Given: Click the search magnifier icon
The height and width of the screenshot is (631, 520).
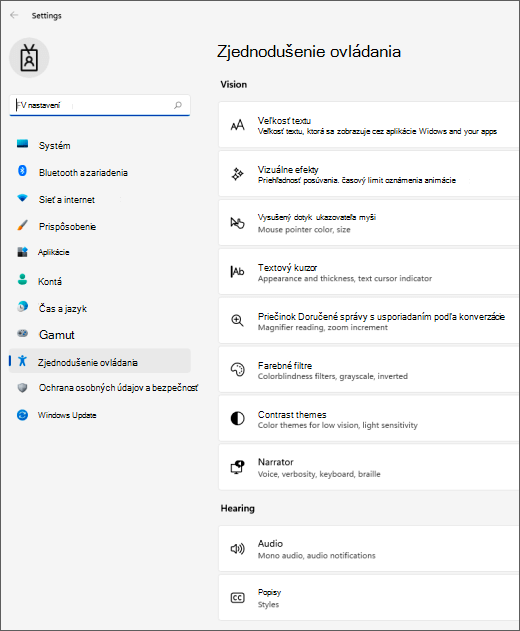Looking at the screenshot, I should tap(178, 105).
